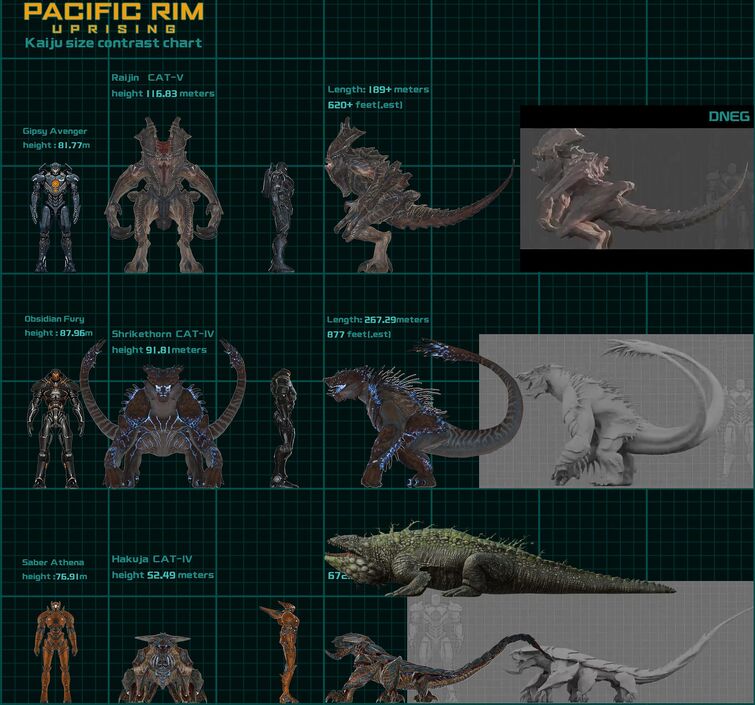
Task: Open the gray Shrikethorn sculpt render
Action: point(616,411)
